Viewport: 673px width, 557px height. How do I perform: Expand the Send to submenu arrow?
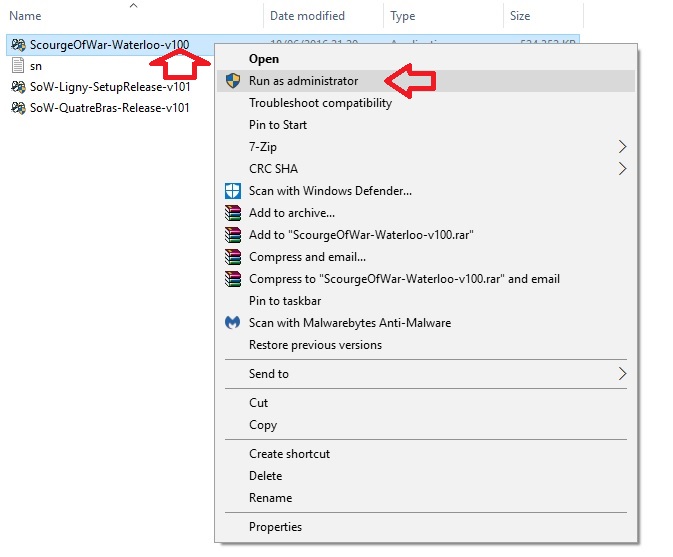coord(622,374)
